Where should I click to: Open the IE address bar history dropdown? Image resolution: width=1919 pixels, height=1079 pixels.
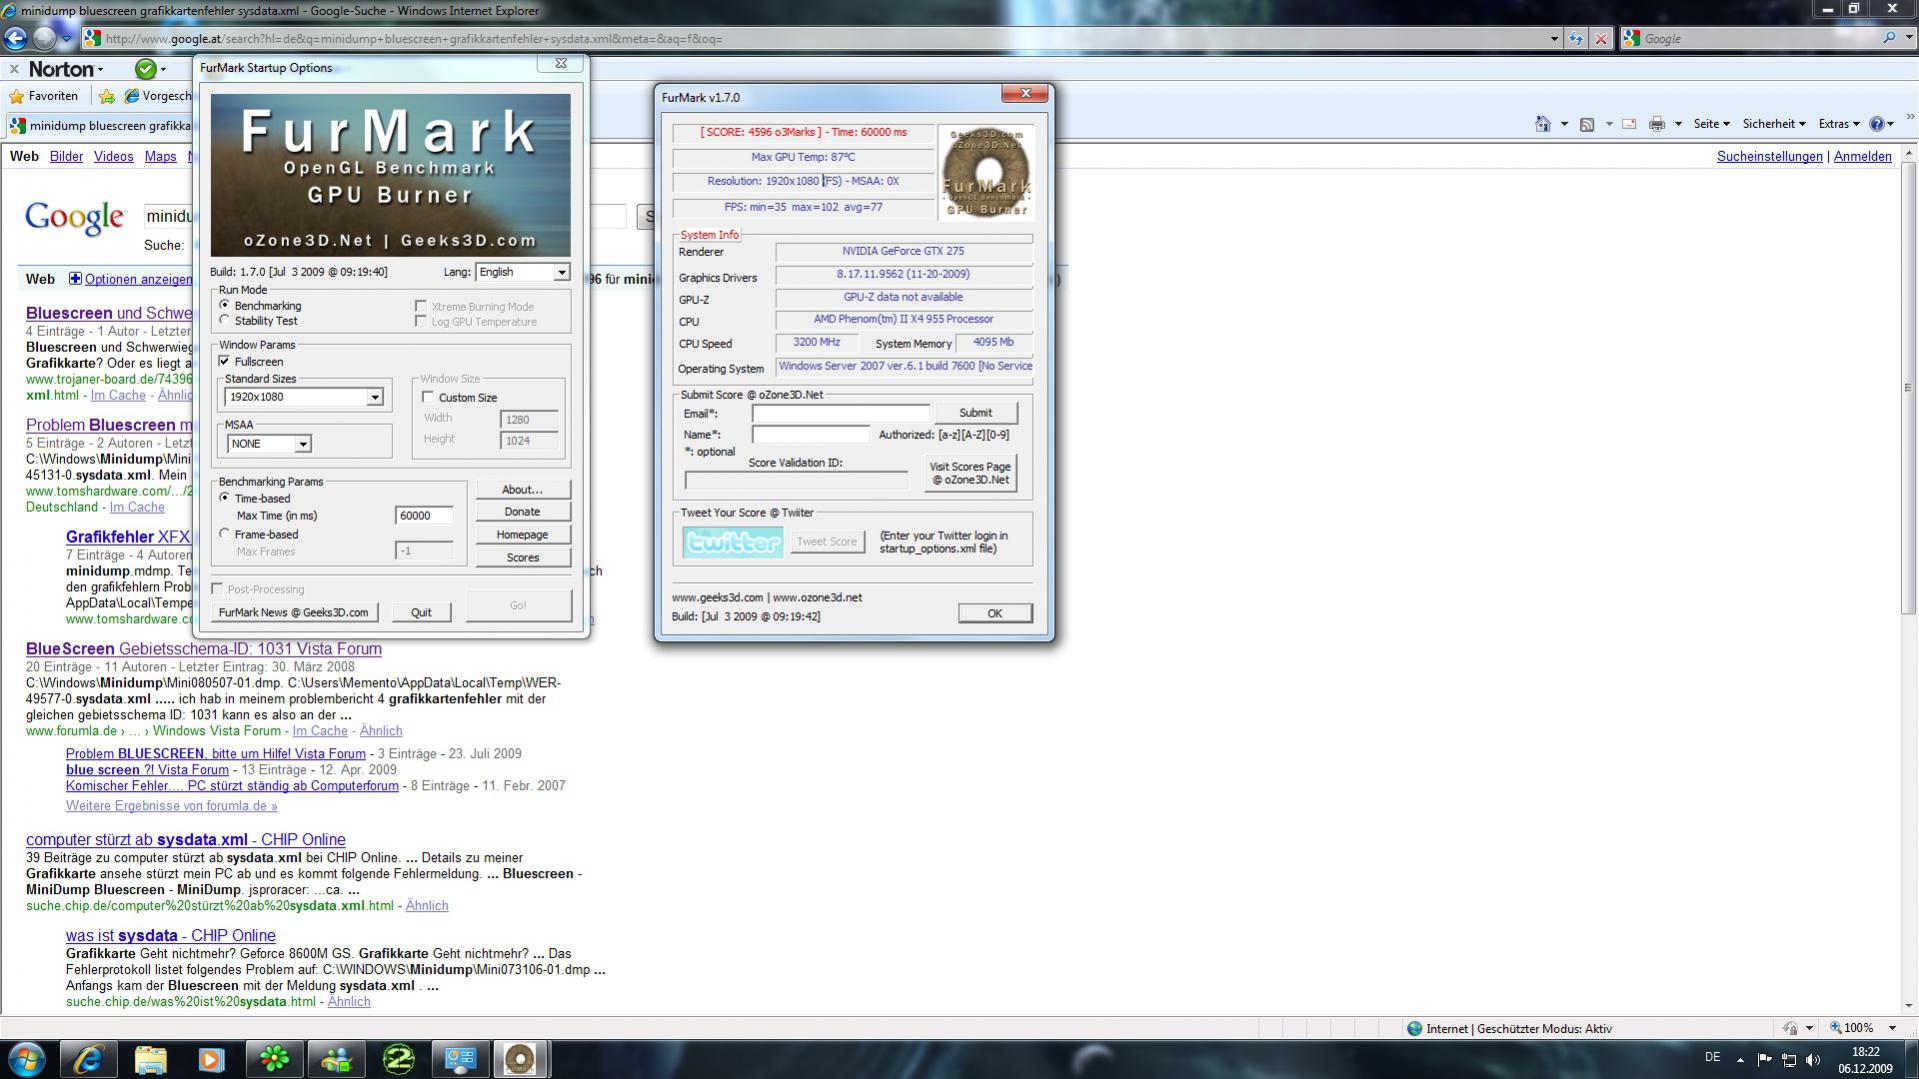click(1554, 39)
